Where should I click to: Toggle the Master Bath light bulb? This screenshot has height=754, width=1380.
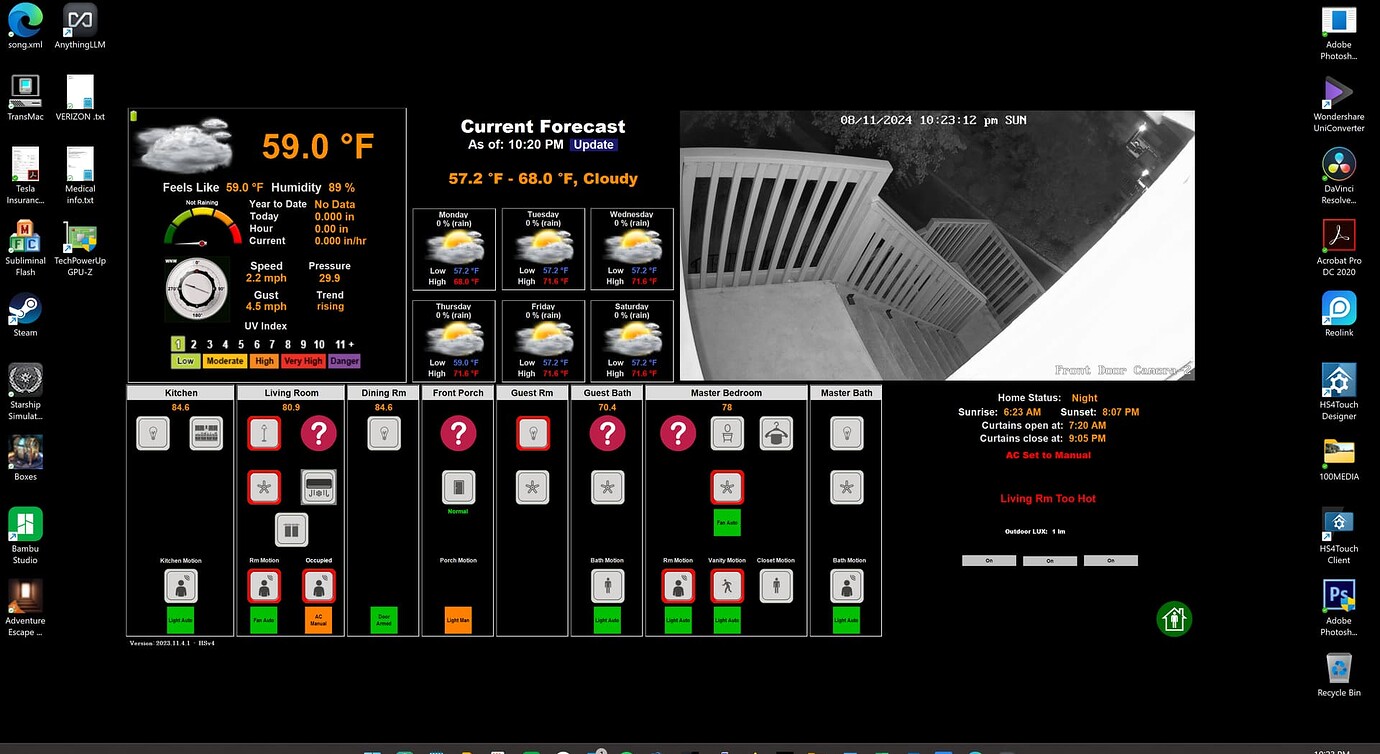847,433
